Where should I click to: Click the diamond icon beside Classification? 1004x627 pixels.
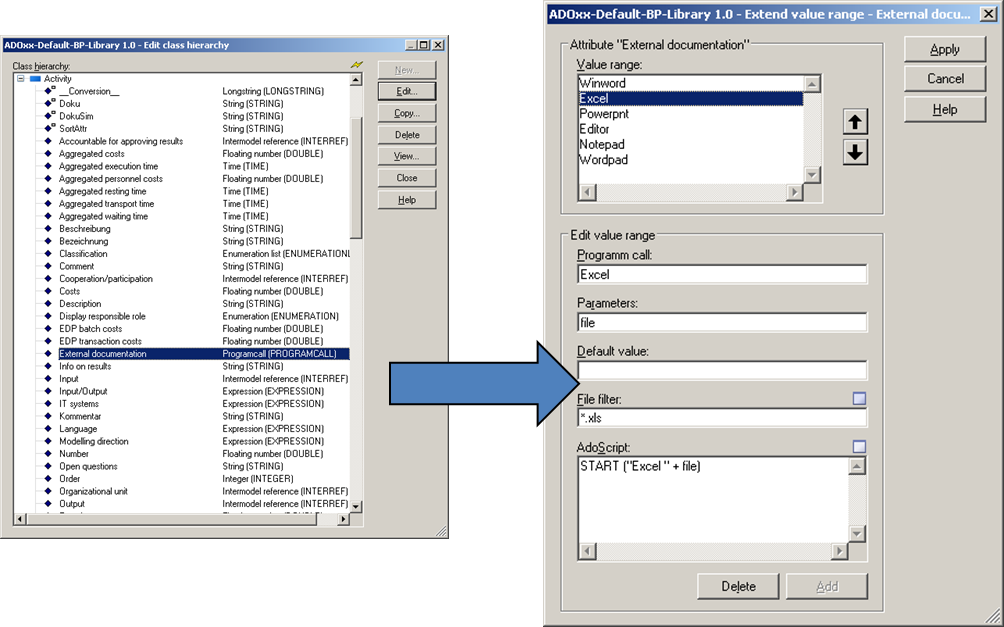(48, 254)
